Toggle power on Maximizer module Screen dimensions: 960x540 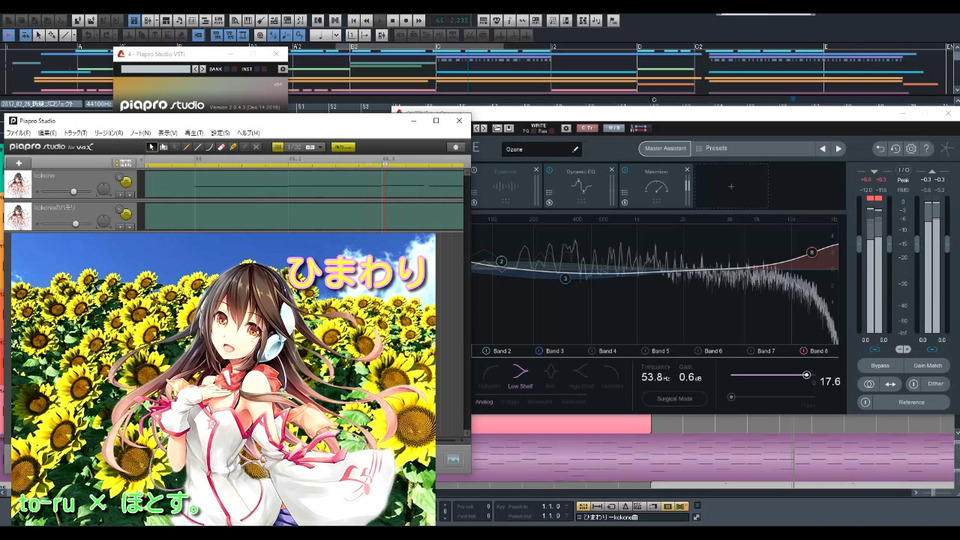(x=624, y=170)
